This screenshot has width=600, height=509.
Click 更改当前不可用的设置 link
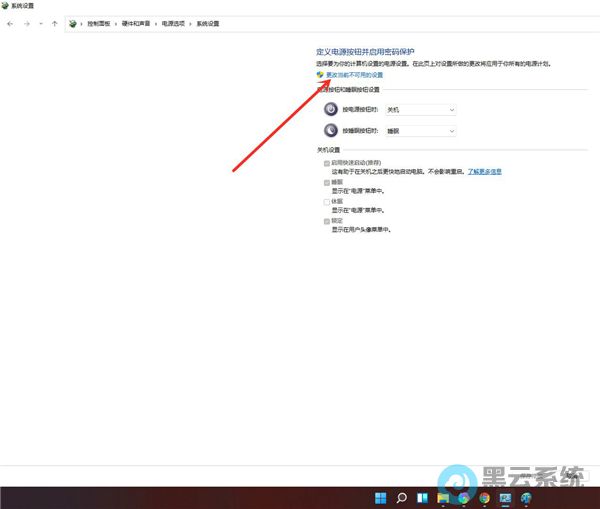click(x=354, y=75)
